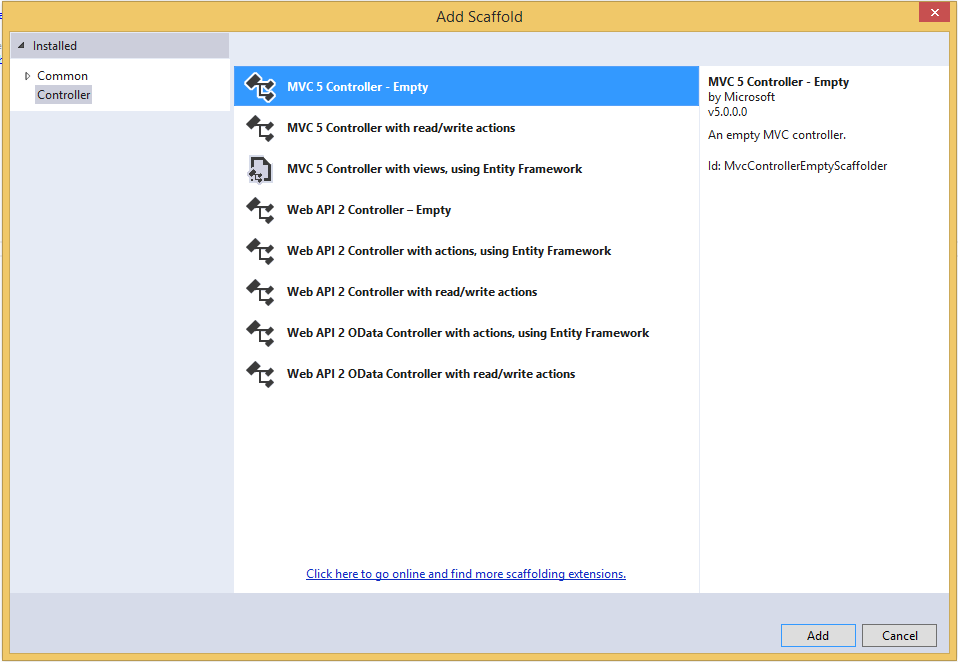Click Web API 2 OData Entity Framework icon
Screen dimensions: 958x662
point(260,333)
